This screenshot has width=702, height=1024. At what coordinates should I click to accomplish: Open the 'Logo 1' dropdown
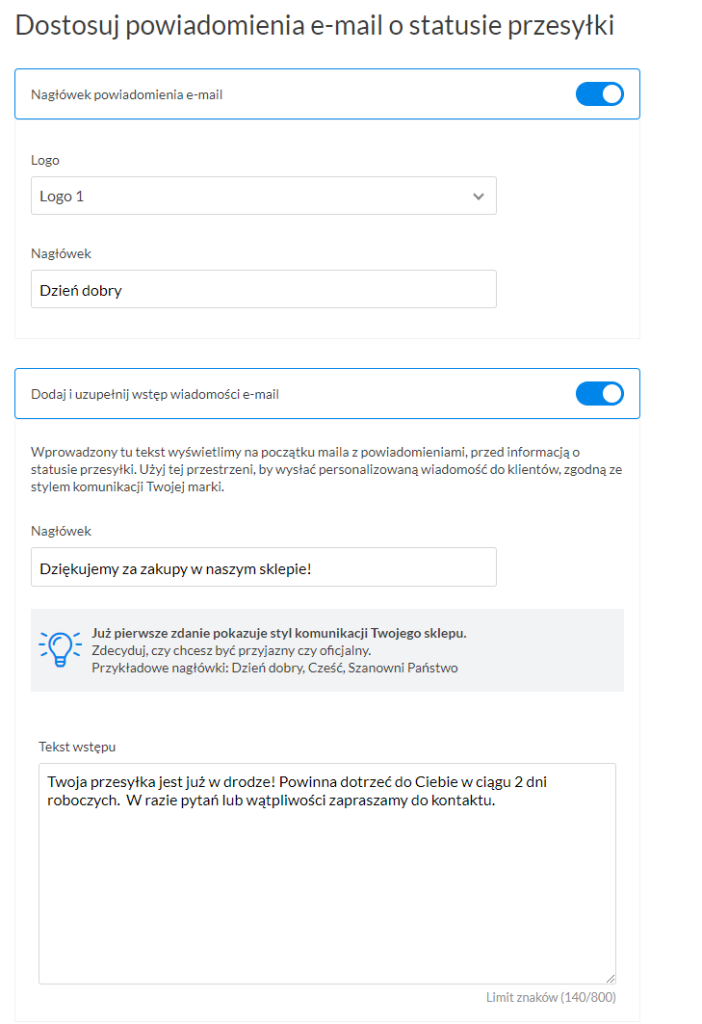pyautogui.click(x=263, y=197)
